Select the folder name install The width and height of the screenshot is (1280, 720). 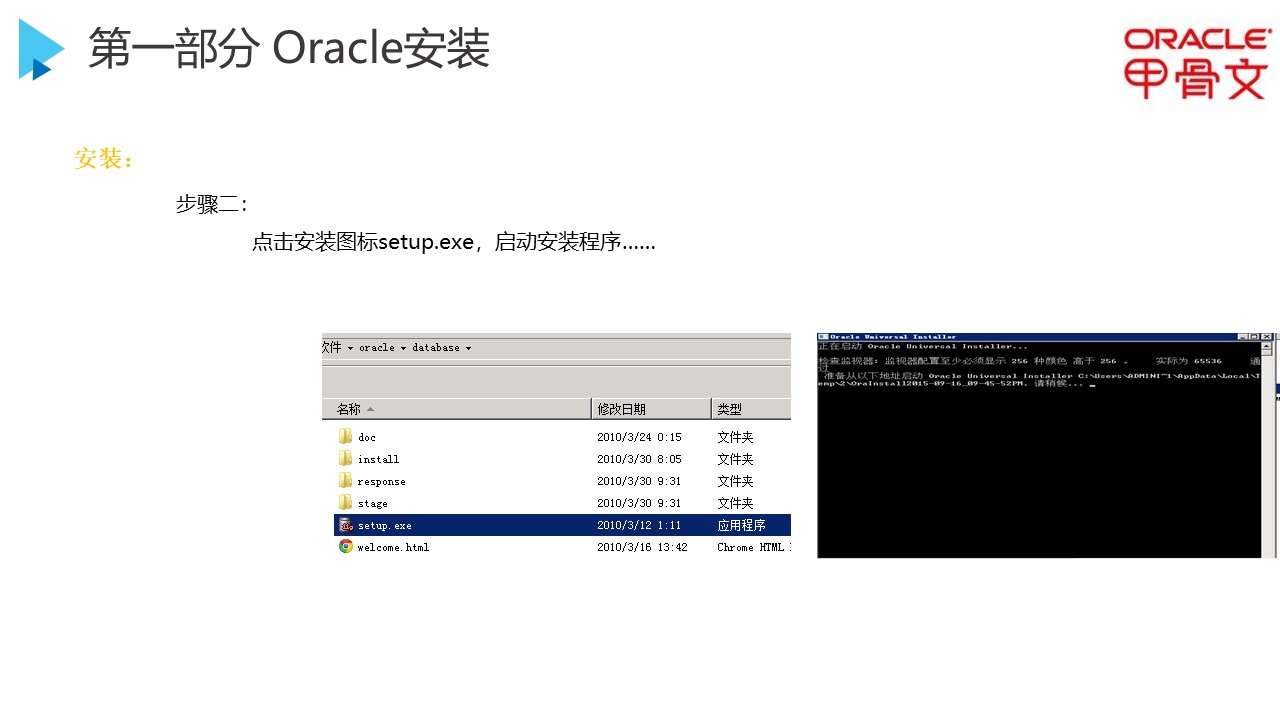(x=378, y=459)
